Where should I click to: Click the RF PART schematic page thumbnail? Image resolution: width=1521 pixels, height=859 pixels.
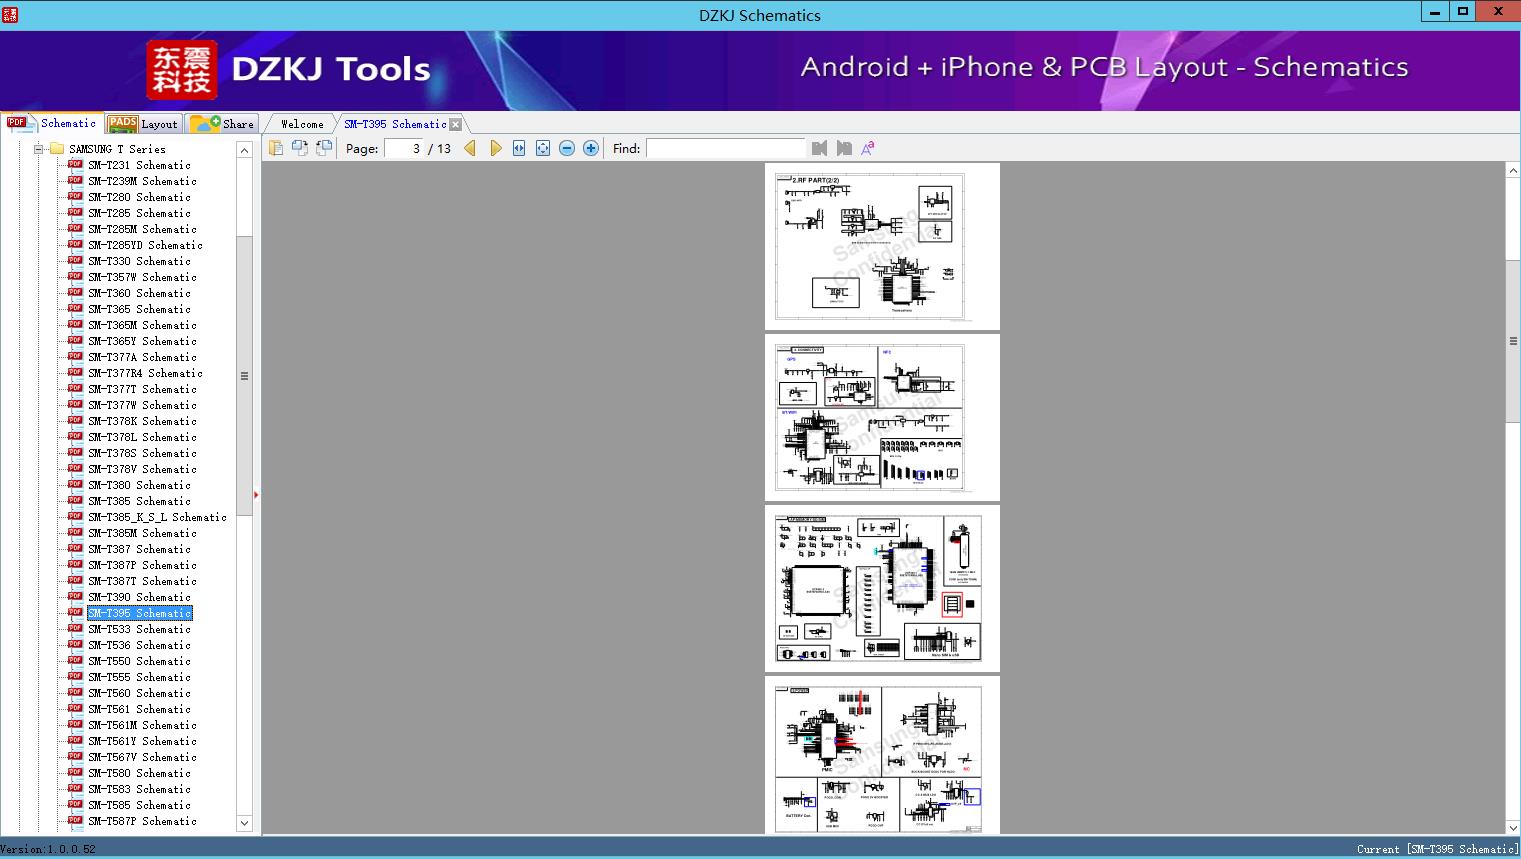pyautogui.click(x=882, y=246)
